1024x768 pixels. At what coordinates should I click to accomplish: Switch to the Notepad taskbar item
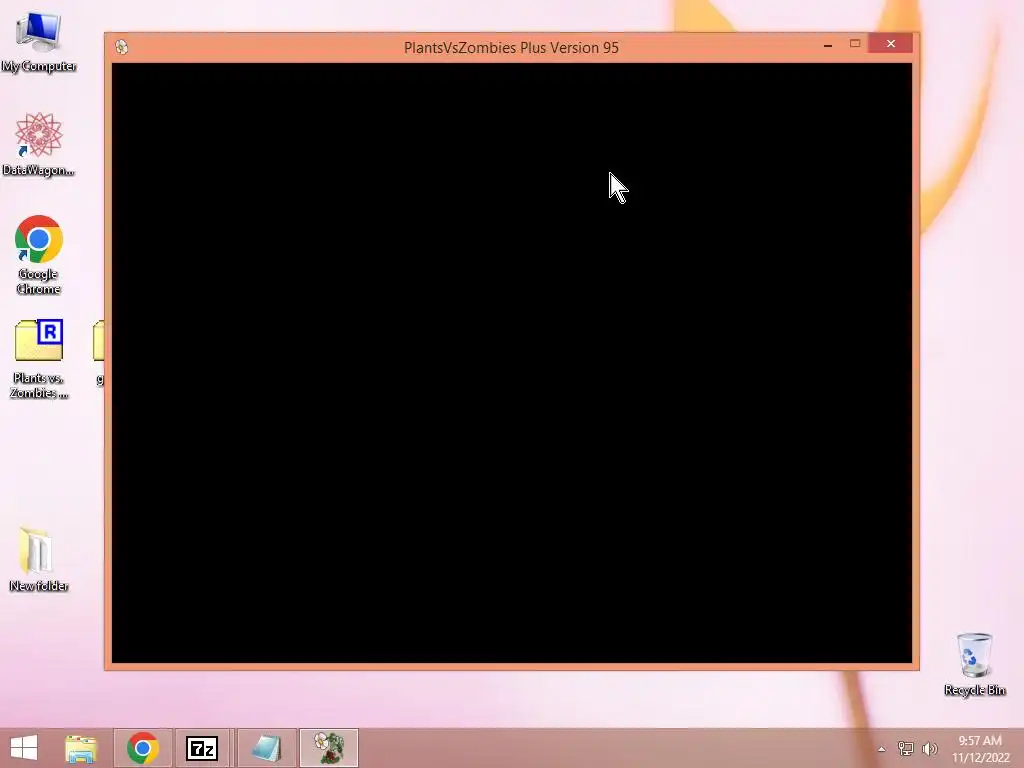point(266,748)
